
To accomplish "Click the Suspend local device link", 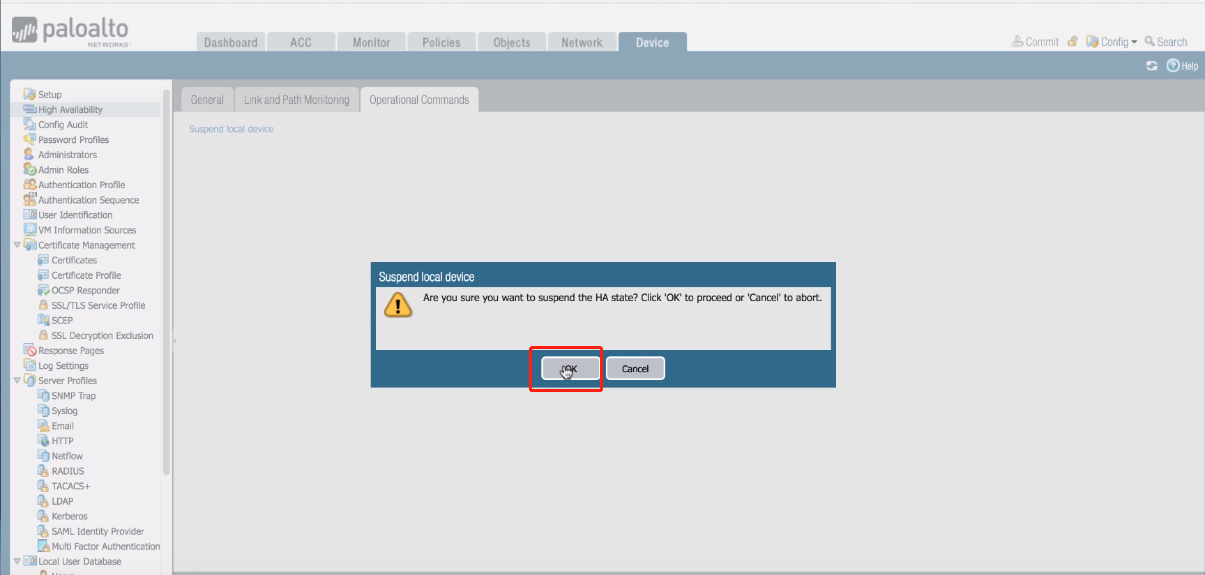I will pos(231,129).
